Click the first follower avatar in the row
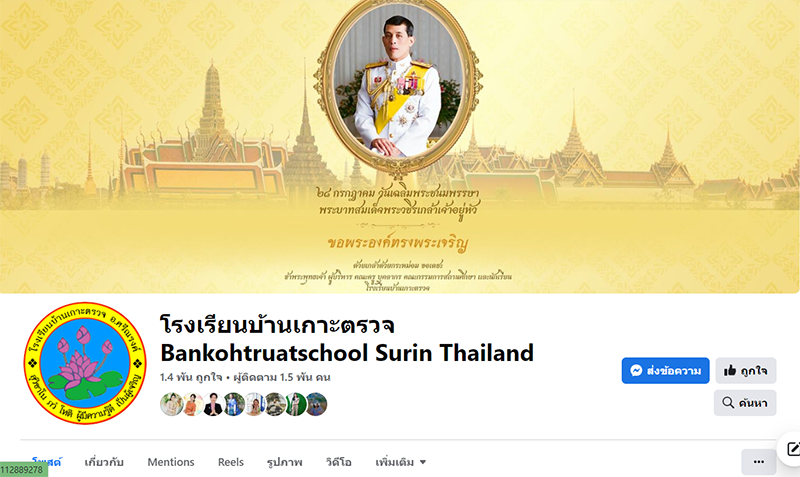This screenshot has height=477, width=800. point(171,404)
